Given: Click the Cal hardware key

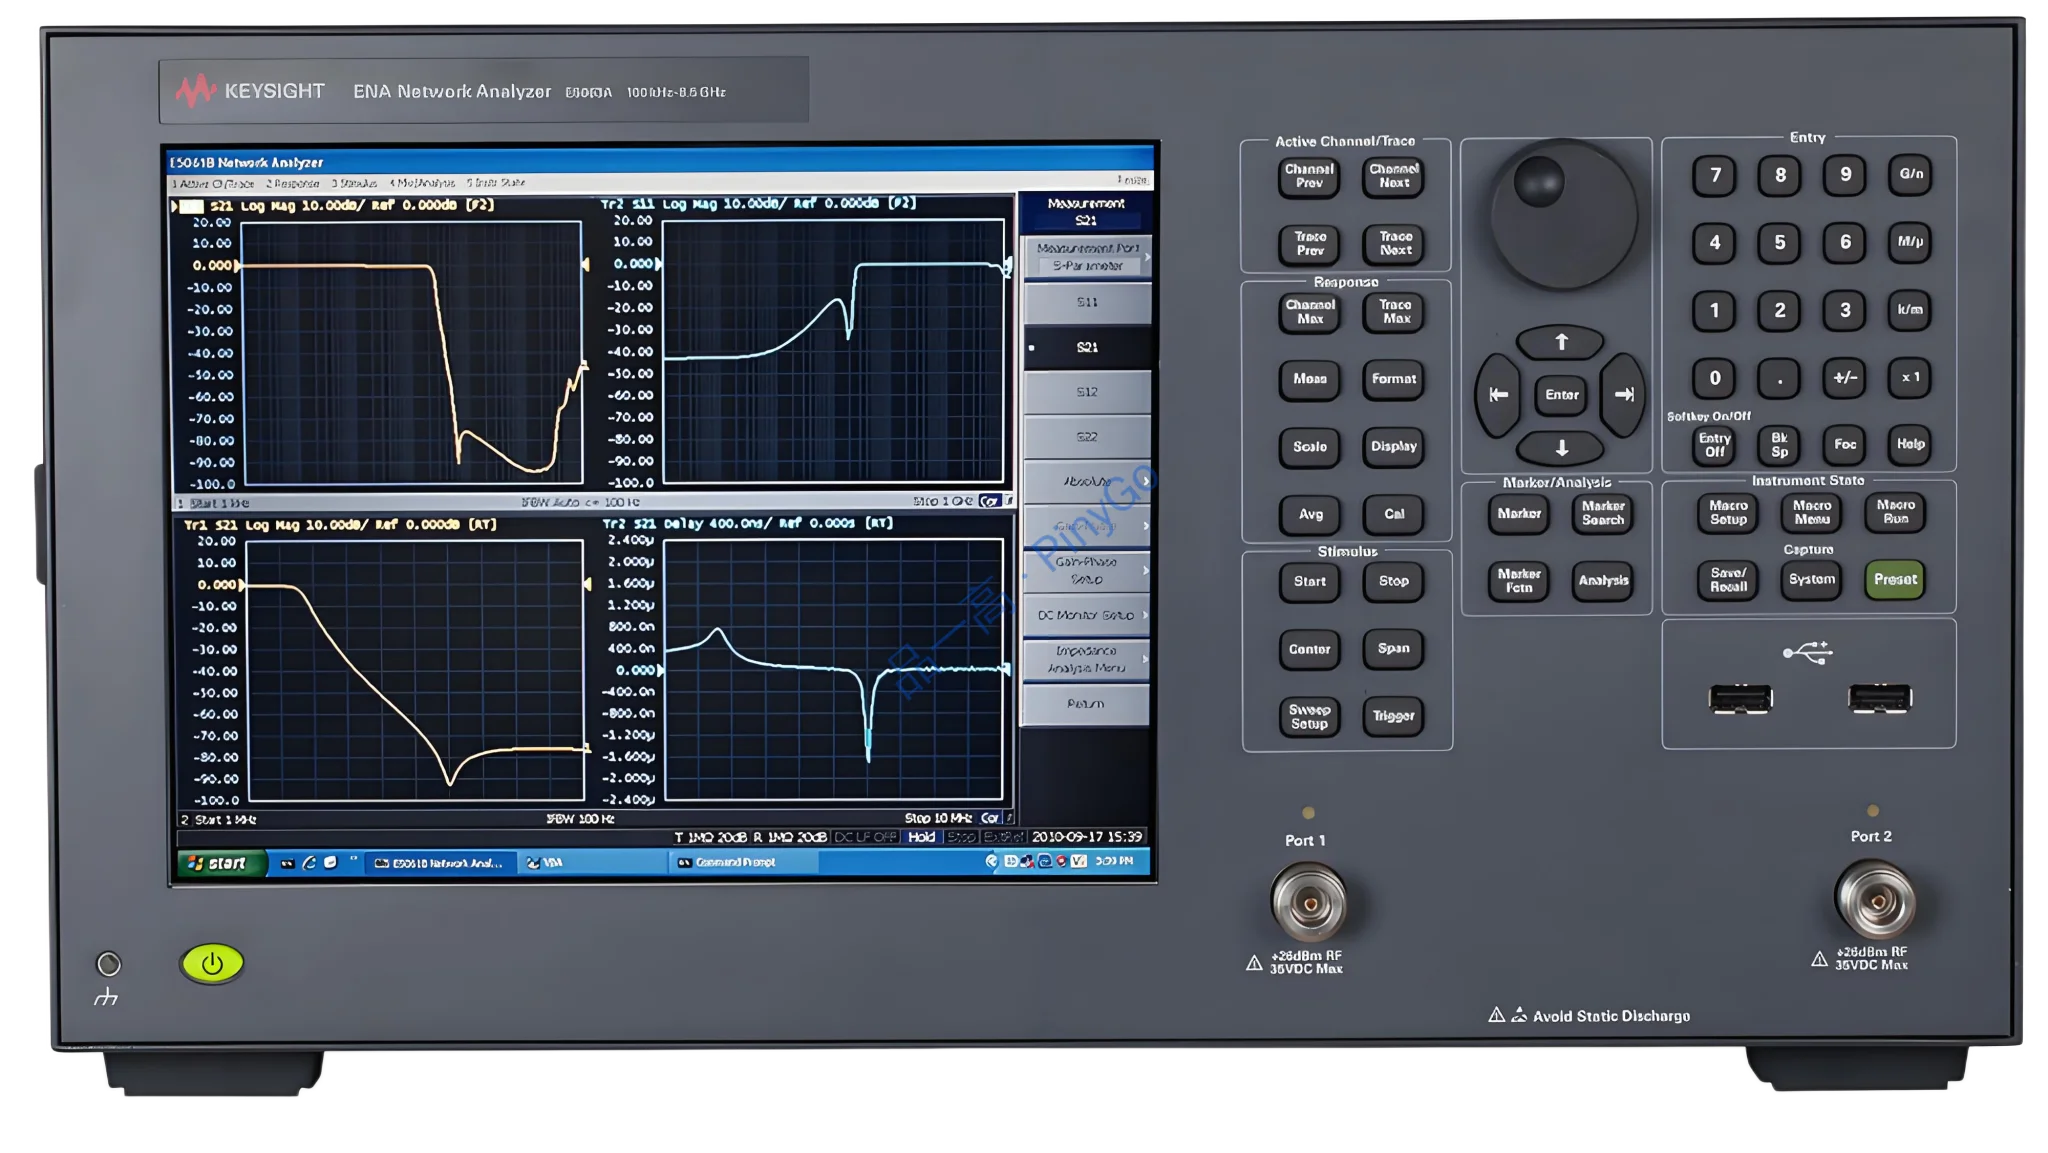Looking at the screenshot, I should coord(1394,514).
